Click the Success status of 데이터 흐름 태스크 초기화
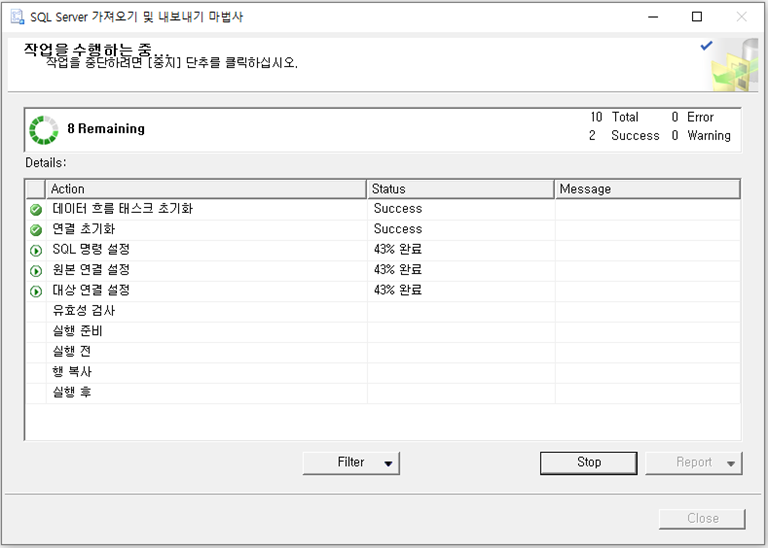Screen dimensions: 768x548 398,209
